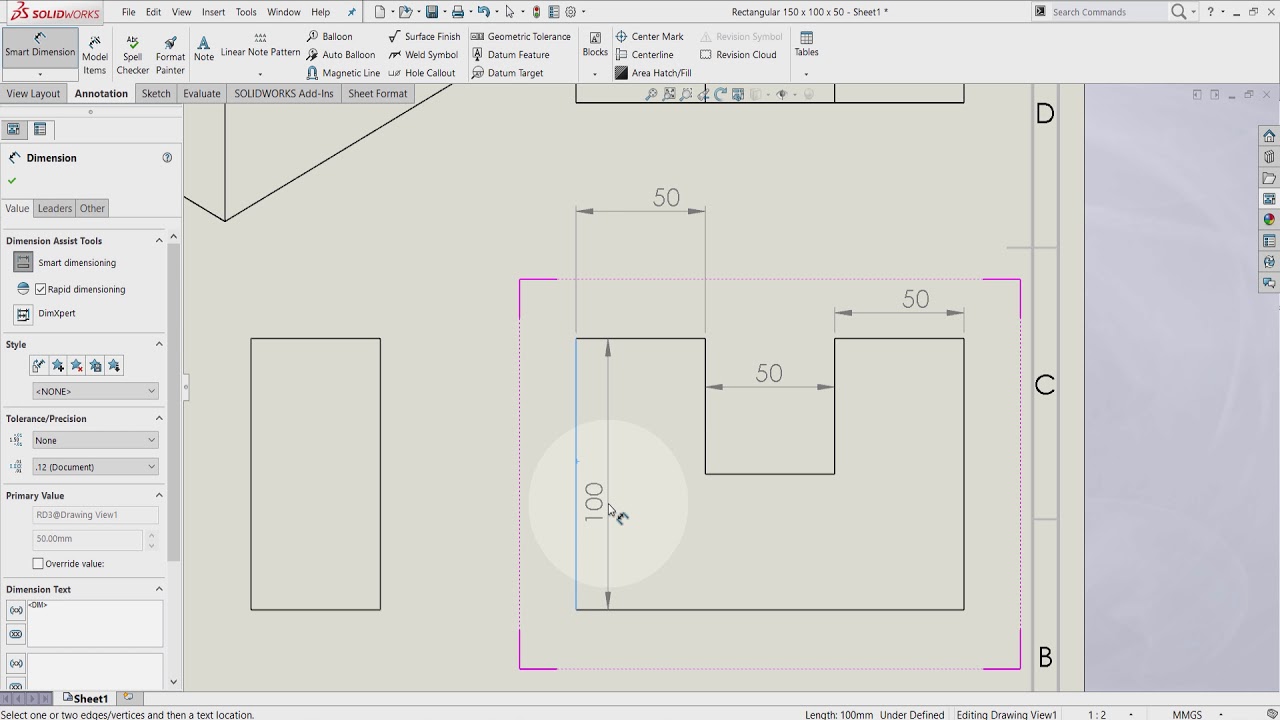
Task: Apply Area Hatch/Fill
Action: click(653, 73)
